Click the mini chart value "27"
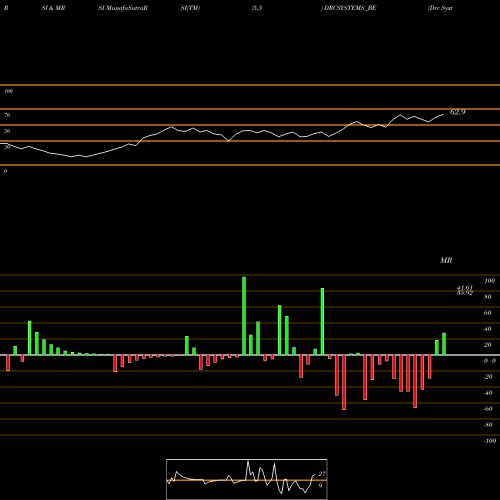This screenshot has height=500, width=500. pos(322,474)
